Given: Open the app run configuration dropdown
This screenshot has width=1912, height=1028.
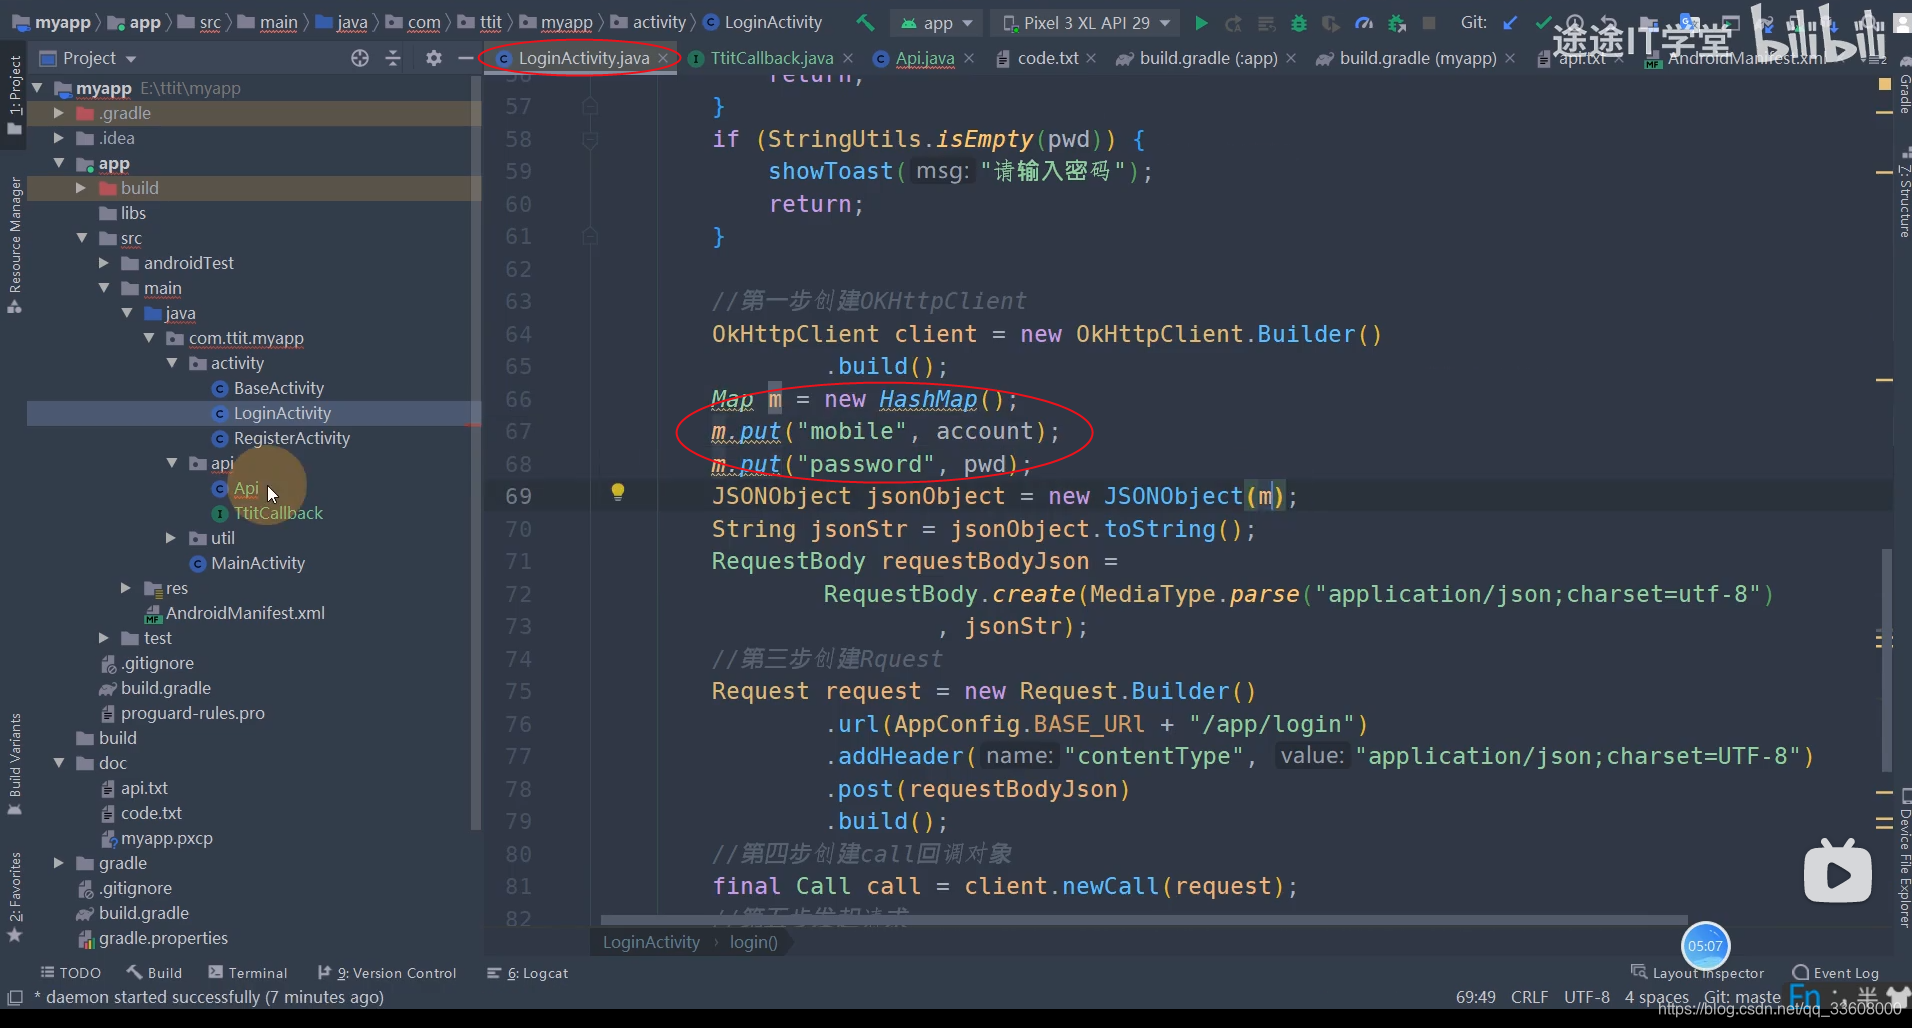Looking at the screenshot, I should [937, 22].
